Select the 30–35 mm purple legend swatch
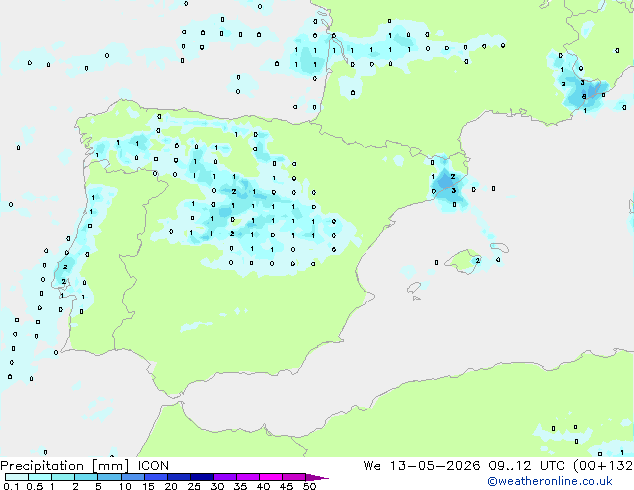 (225, 477)
